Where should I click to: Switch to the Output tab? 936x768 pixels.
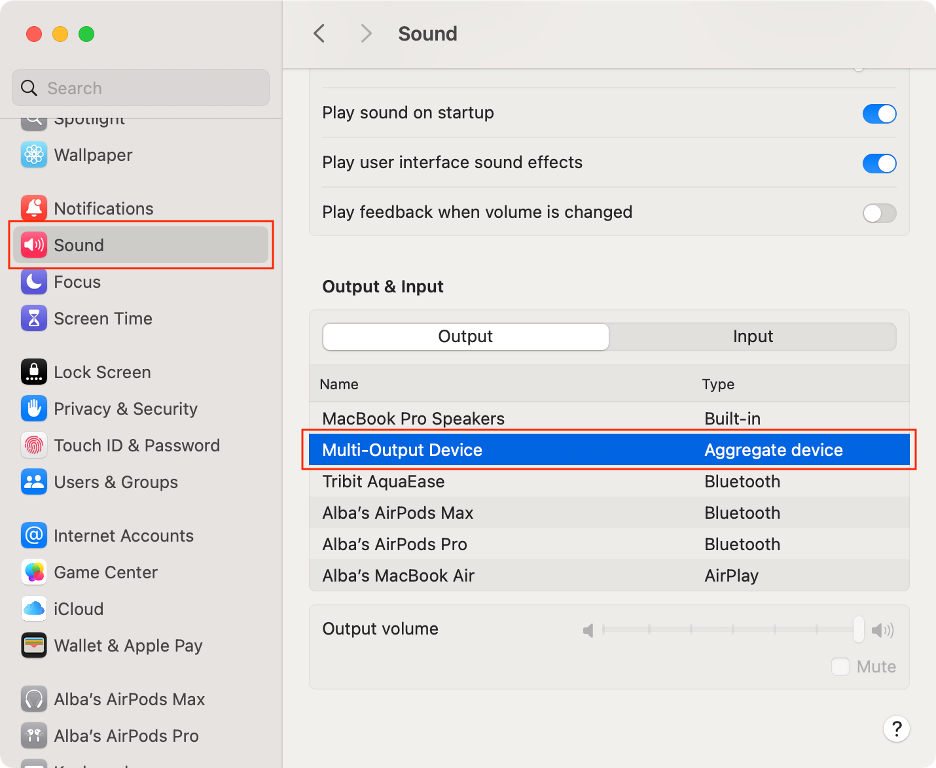pos(466,337)
